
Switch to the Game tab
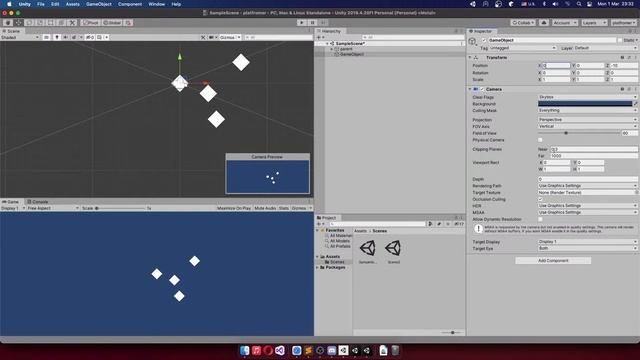11,202
